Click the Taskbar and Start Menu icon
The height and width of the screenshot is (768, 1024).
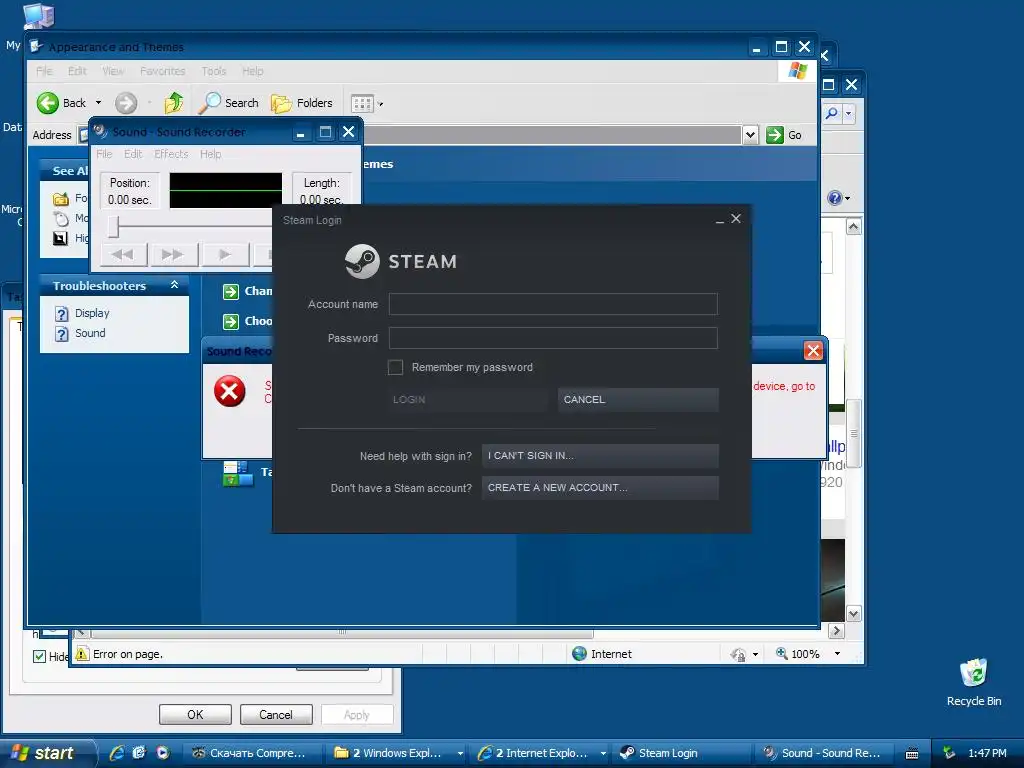click(x=238, y=473)
